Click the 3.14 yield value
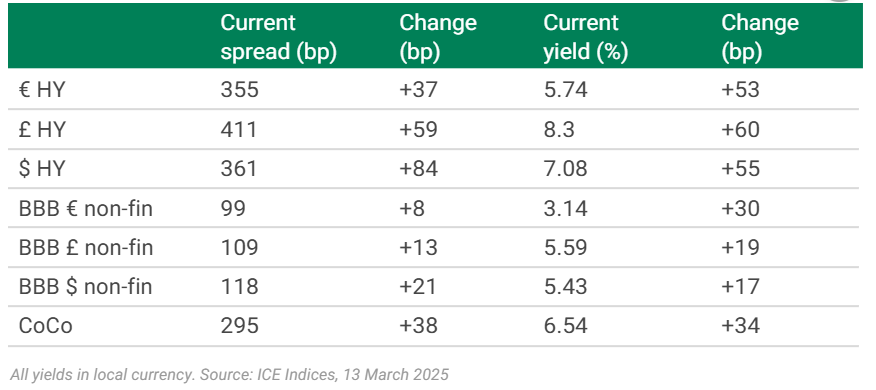 (565, 208)
